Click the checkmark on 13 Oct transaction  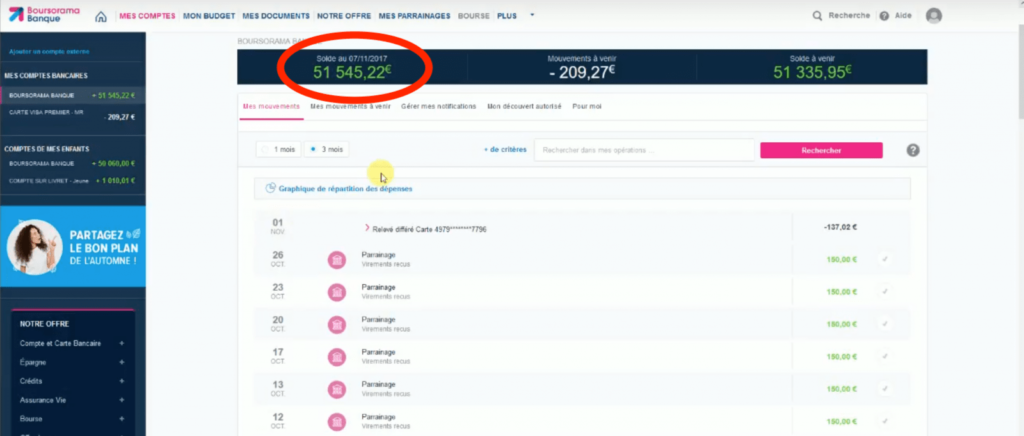(x=884, y=389)
